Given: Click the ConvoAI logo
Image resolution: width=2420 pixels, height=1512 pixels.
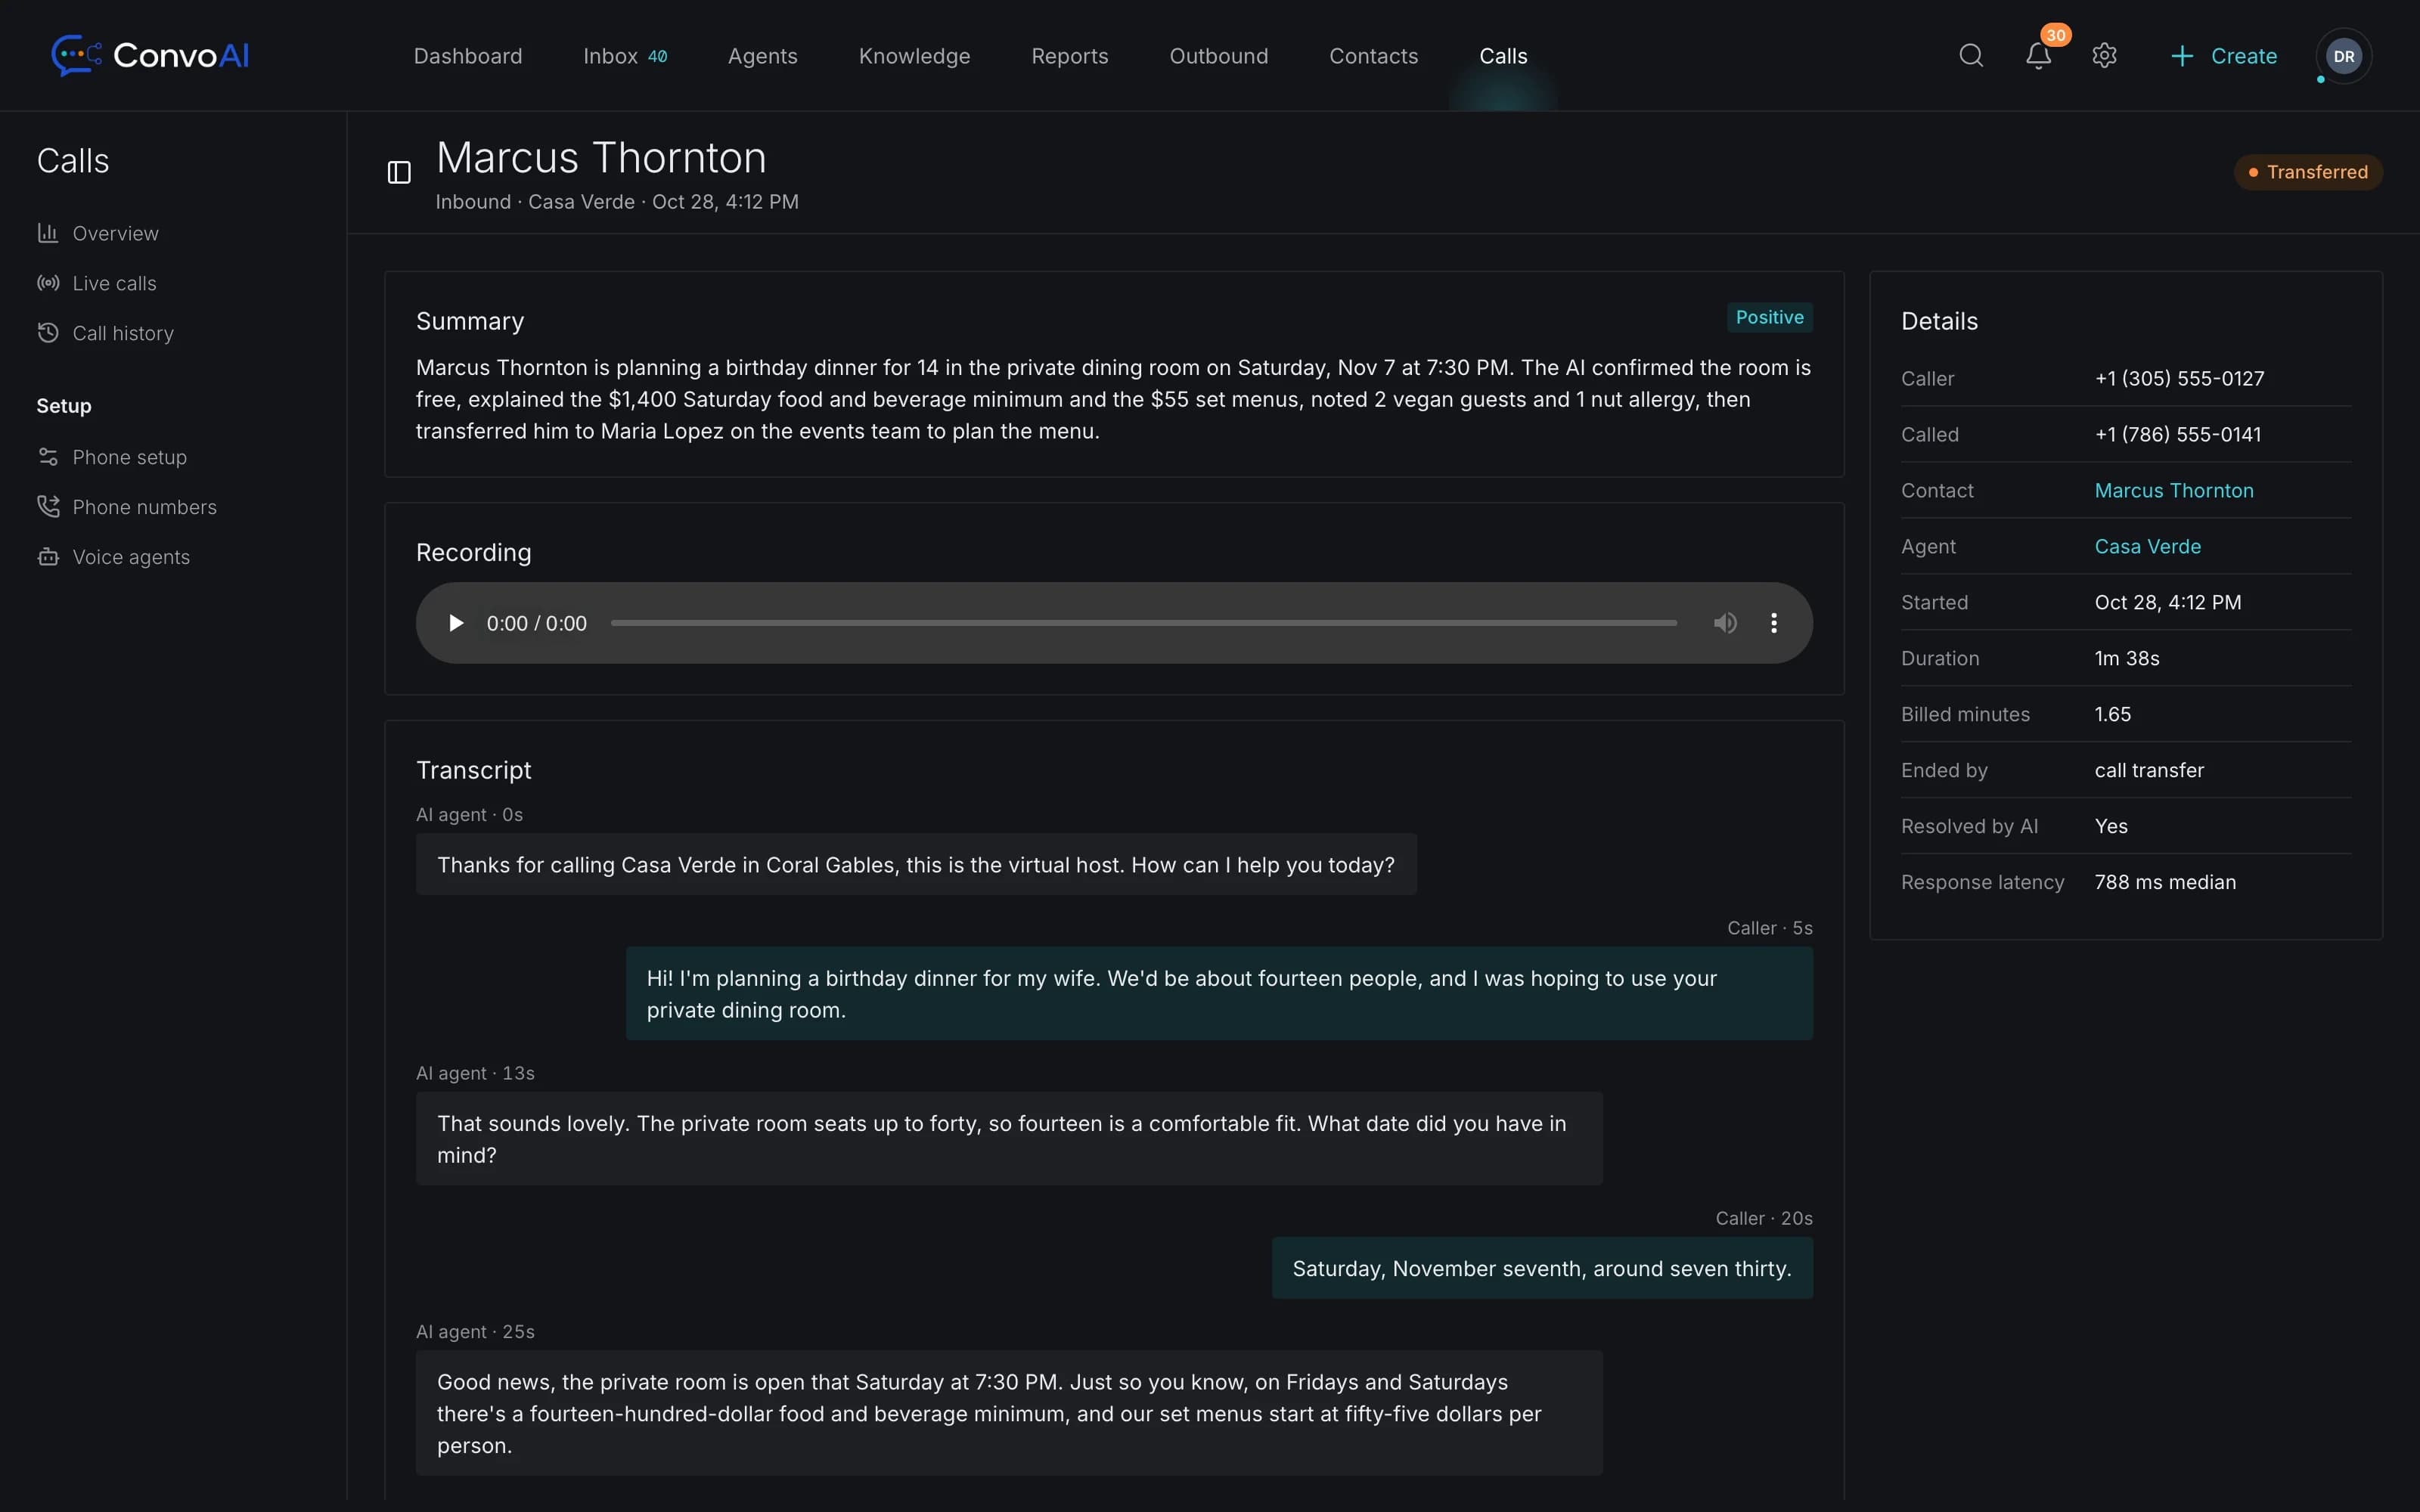Looking at the screenshot, I should pyautogui.click(x=150, y=55).
